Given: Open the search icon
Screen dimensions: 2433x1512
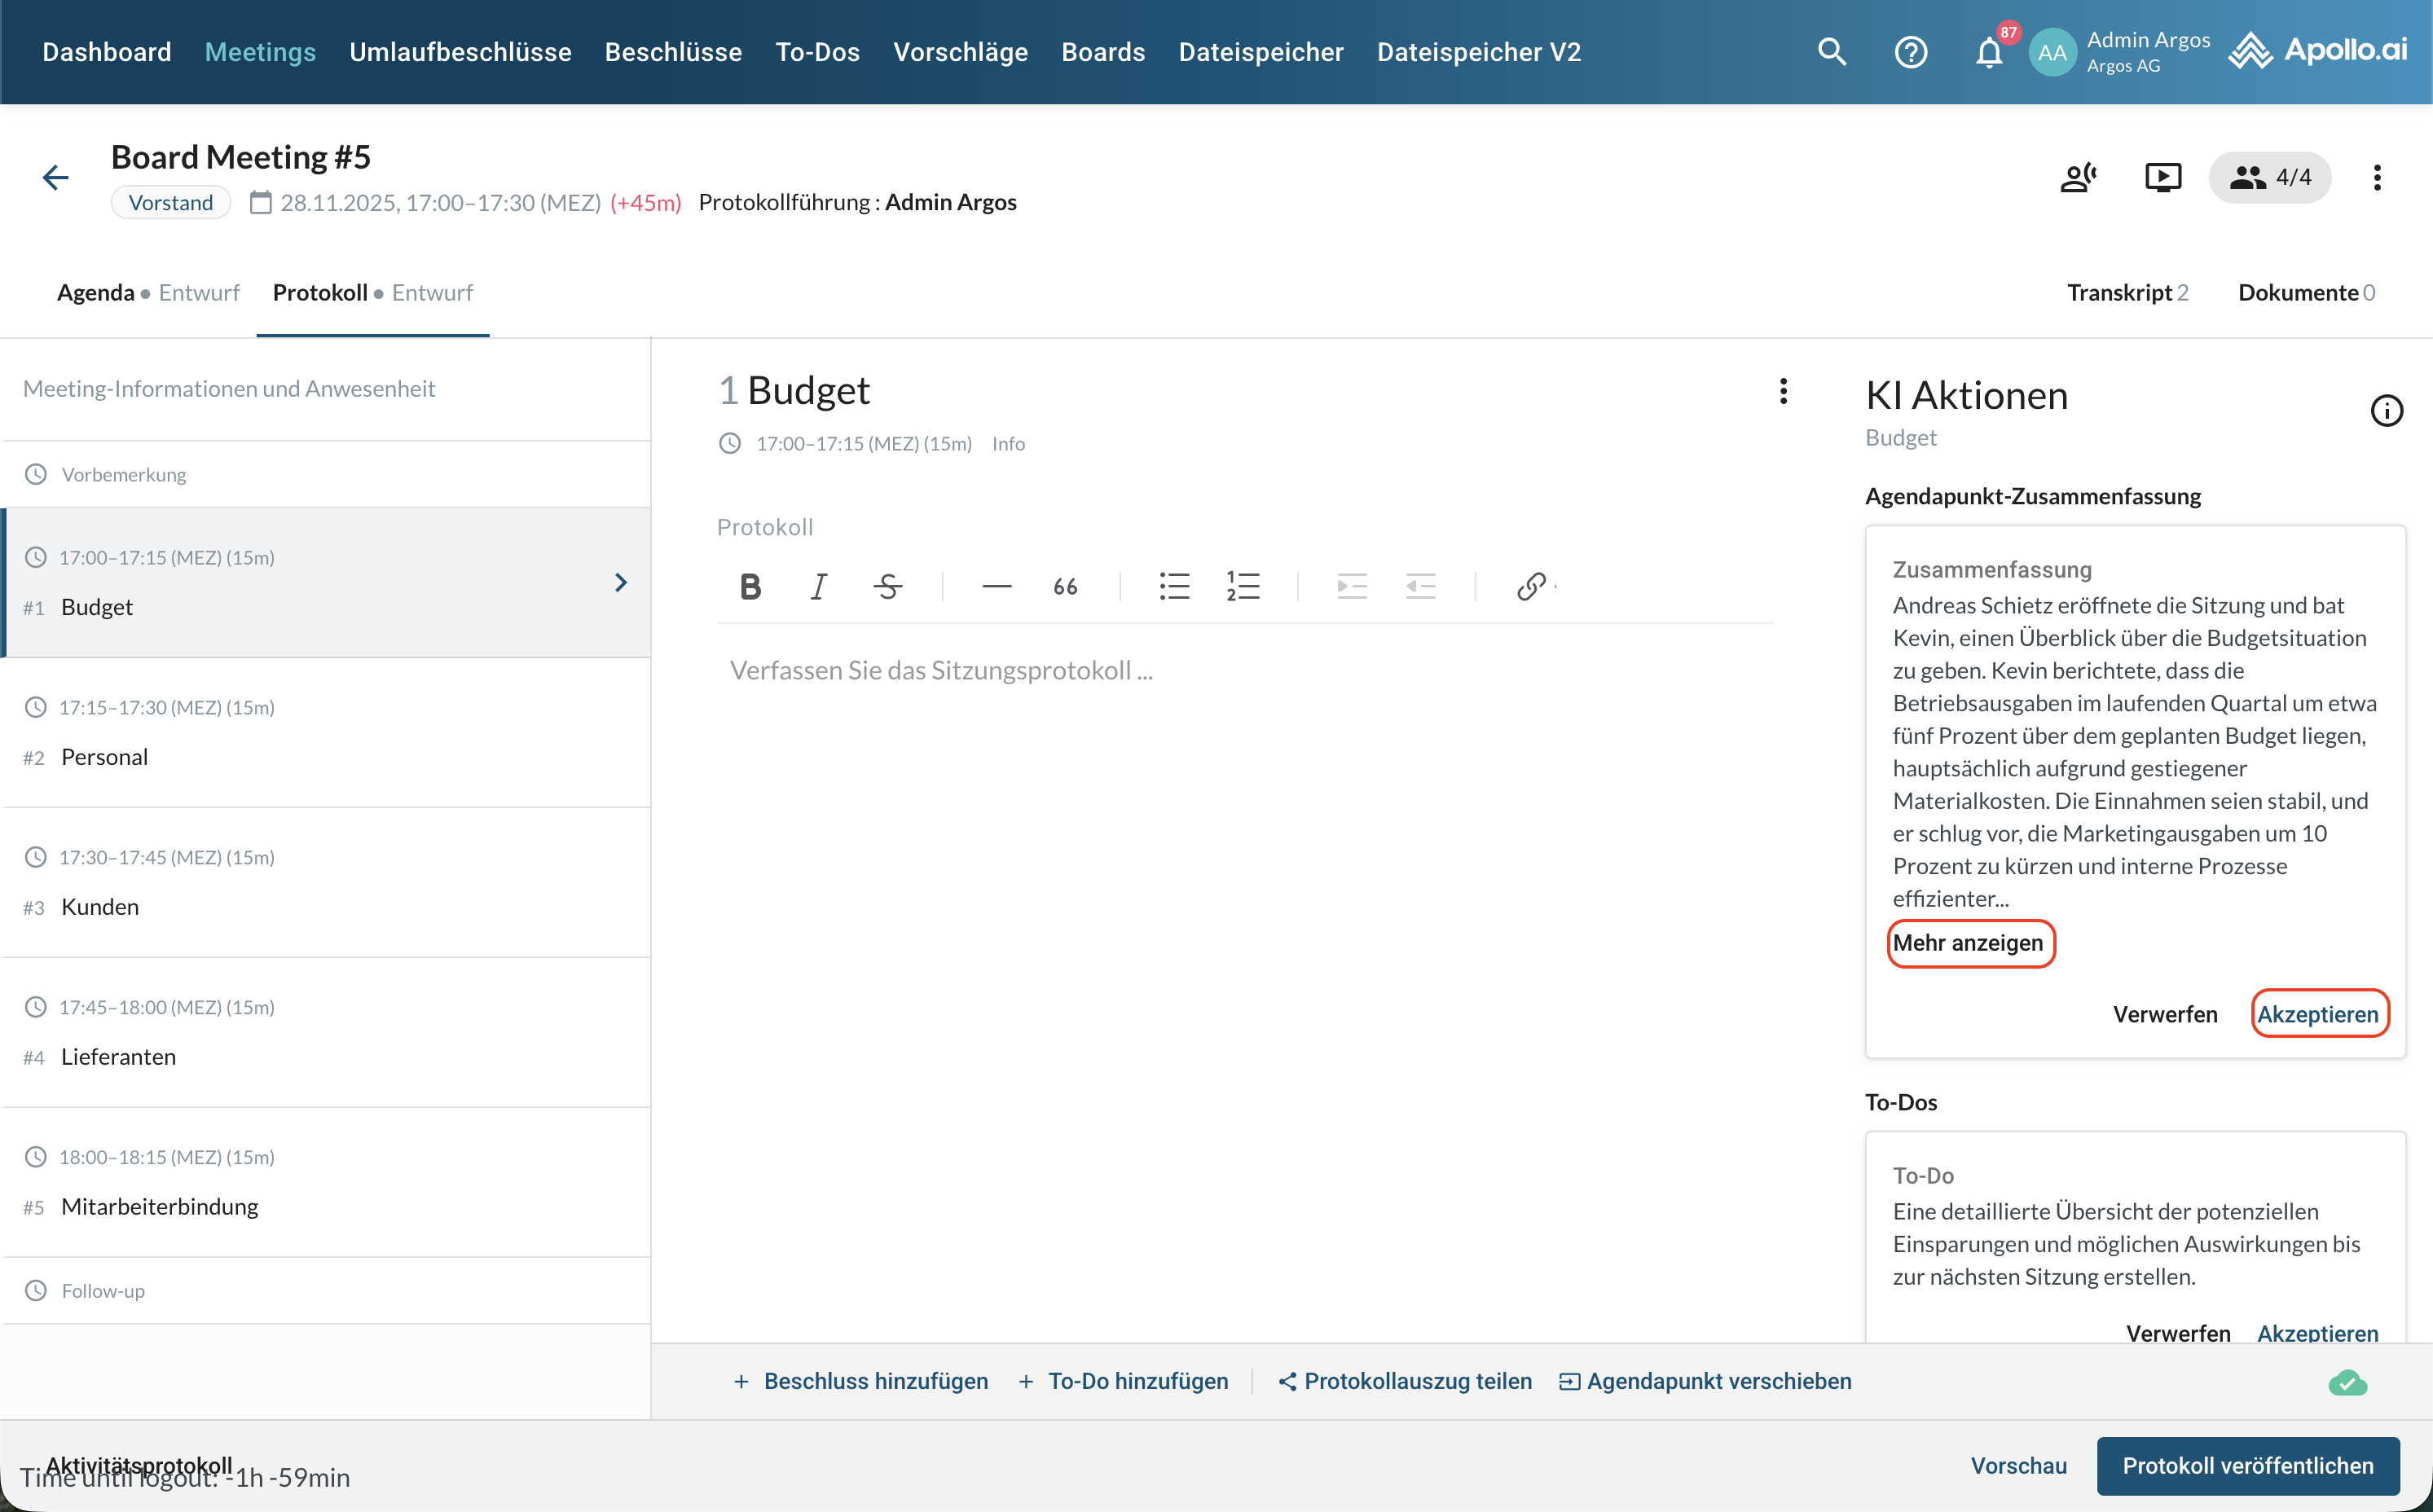Looking at the screenshot, I should click(x=1831, y=52).
